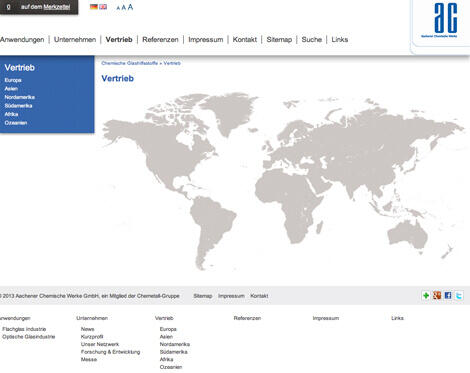
Task: Open the Merkzettel link
Action: tap(57, 7)
